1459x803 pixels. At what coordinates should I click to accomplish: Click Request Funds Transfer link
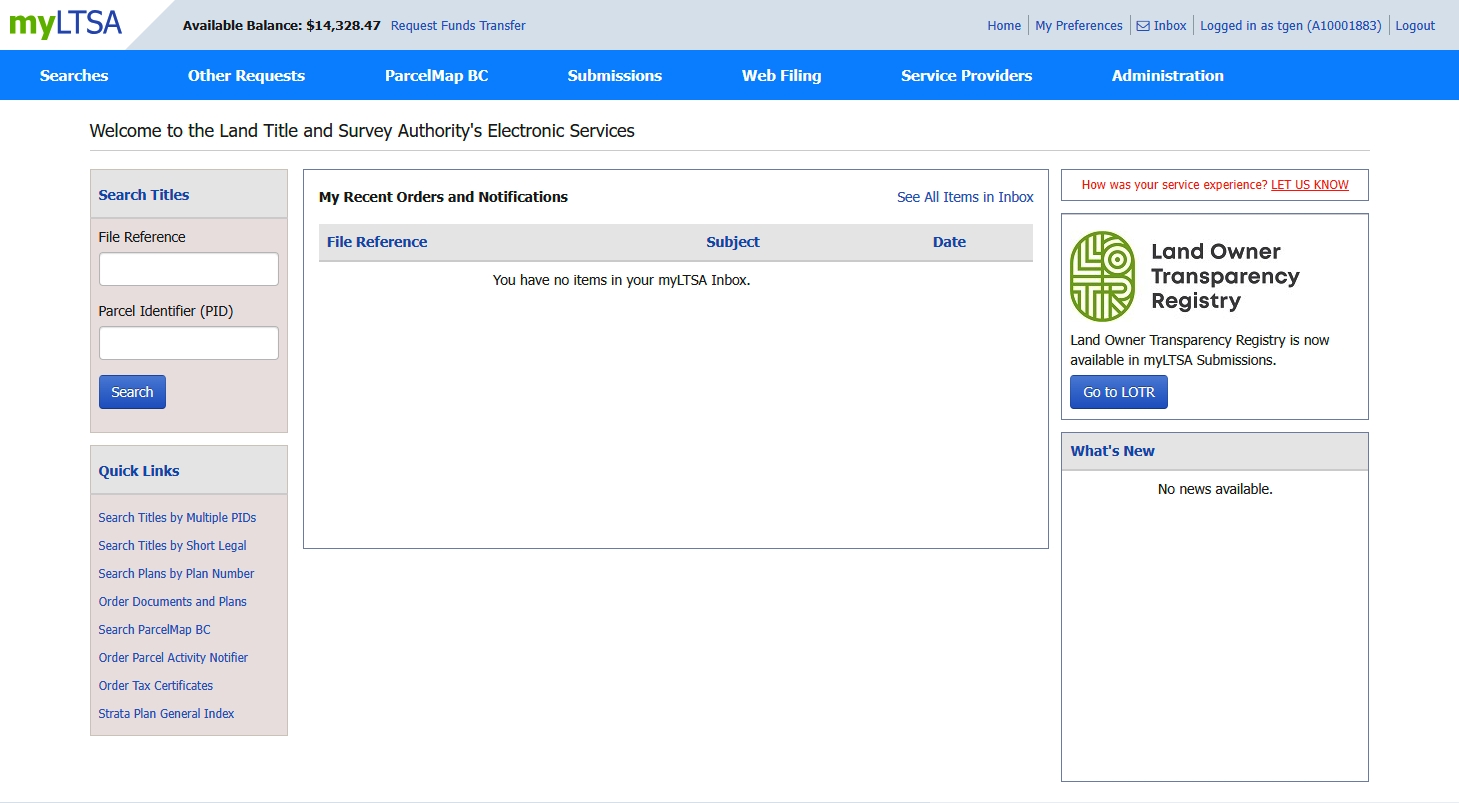click(x=458, y=26)
